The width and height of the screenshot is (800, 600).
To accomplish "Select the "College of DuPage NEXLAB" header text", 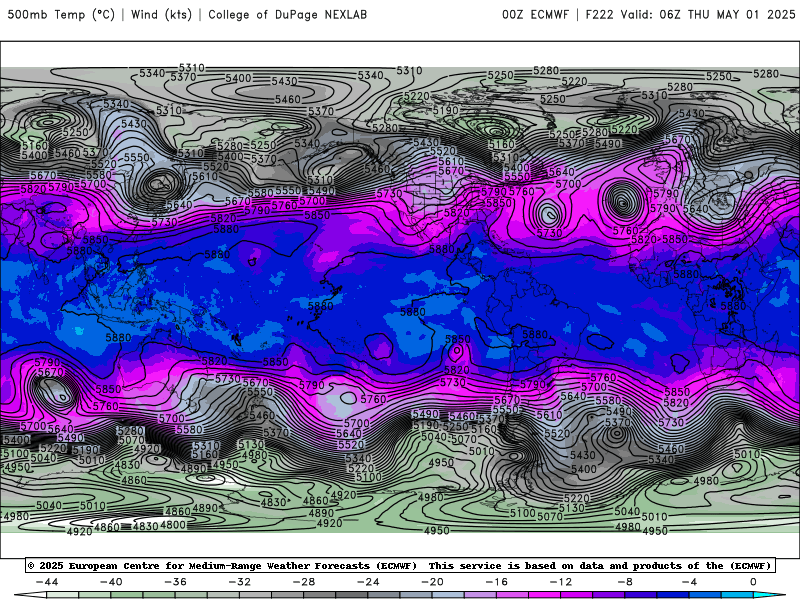I will coord(287,14).
